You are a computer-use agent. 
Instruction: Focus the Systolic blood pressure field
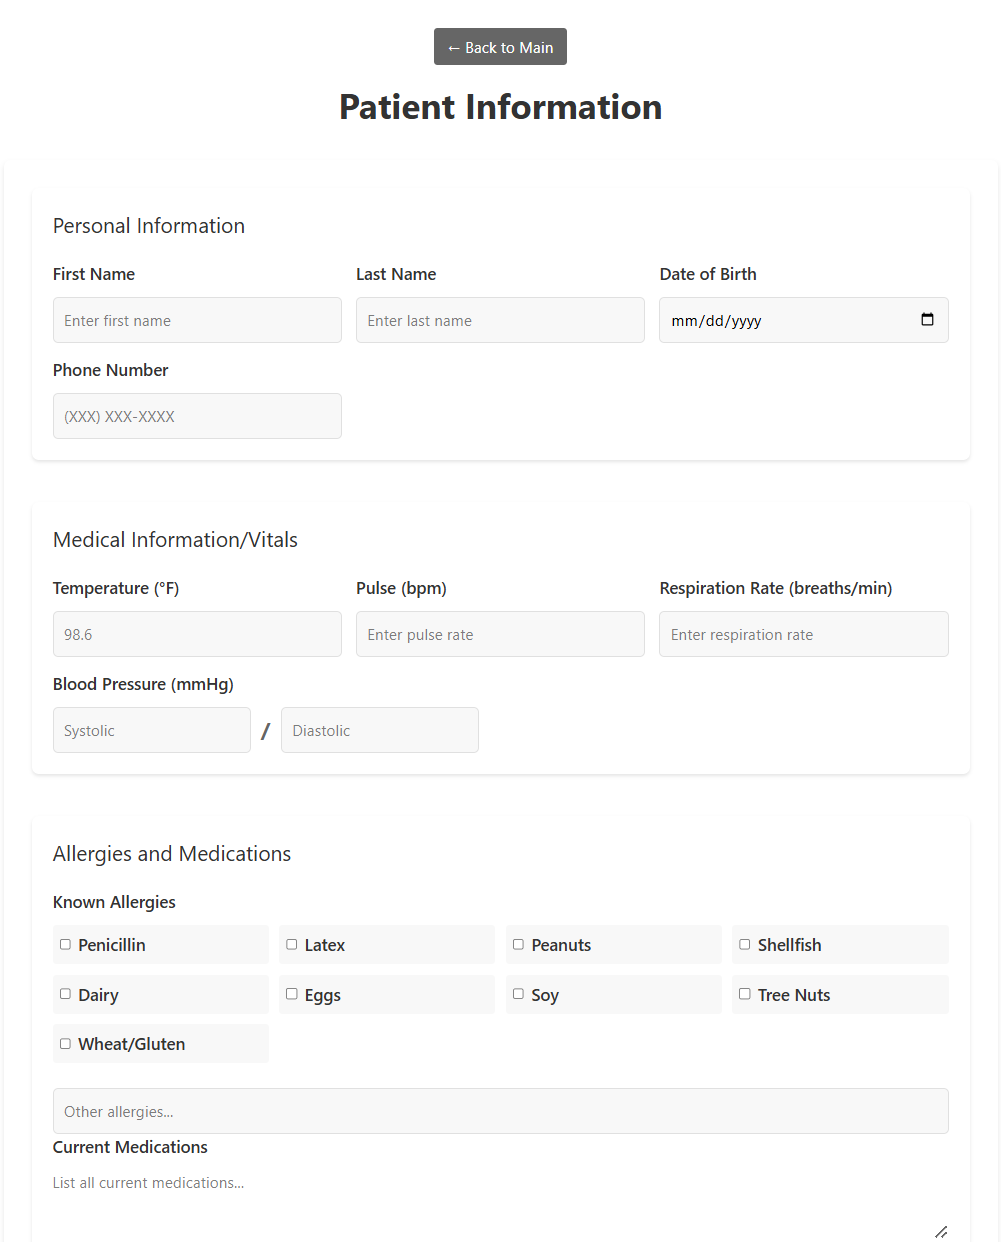point(151,730)
